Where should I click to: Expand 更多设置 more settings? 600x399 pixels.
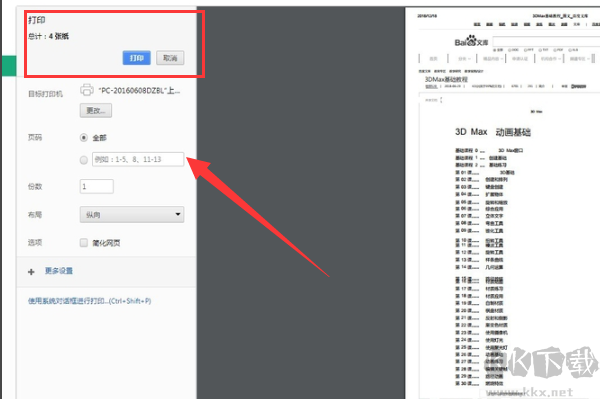[59, 271]
